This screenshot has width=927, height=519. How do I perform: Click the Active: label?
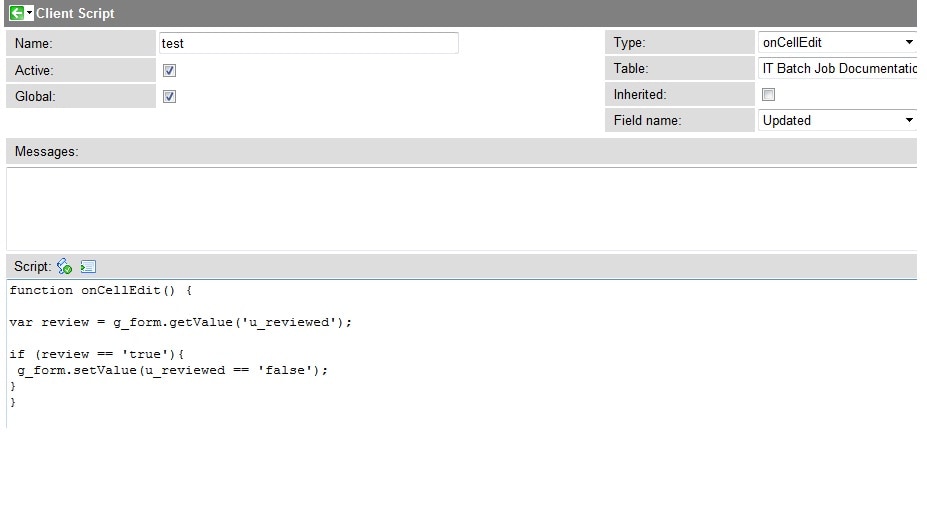click(34, 70)
